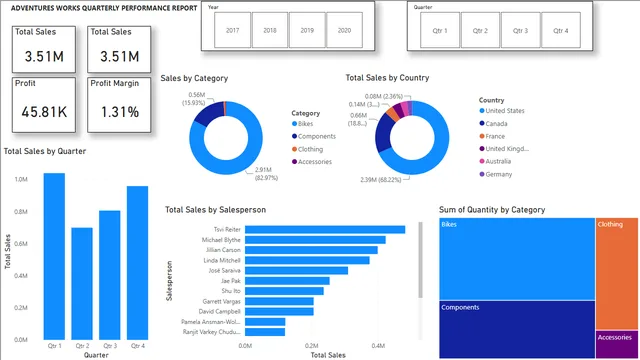Click the report title text at top
Screen dimensions: 640x360
point(104,8)
